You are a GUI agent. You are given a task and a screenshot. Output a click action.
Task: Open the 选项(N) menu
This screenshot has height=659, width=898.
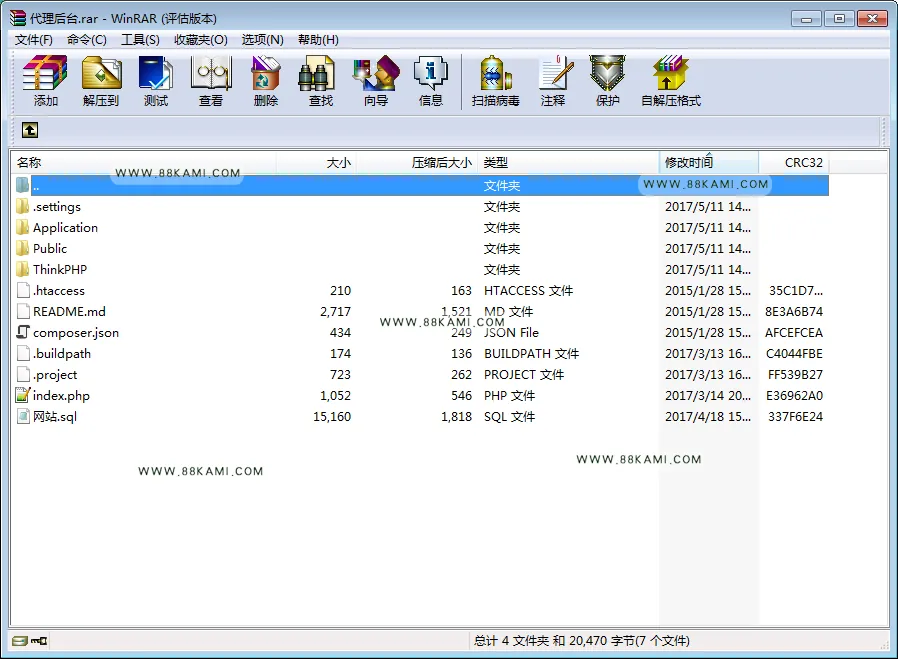click(x=262, y=40)
